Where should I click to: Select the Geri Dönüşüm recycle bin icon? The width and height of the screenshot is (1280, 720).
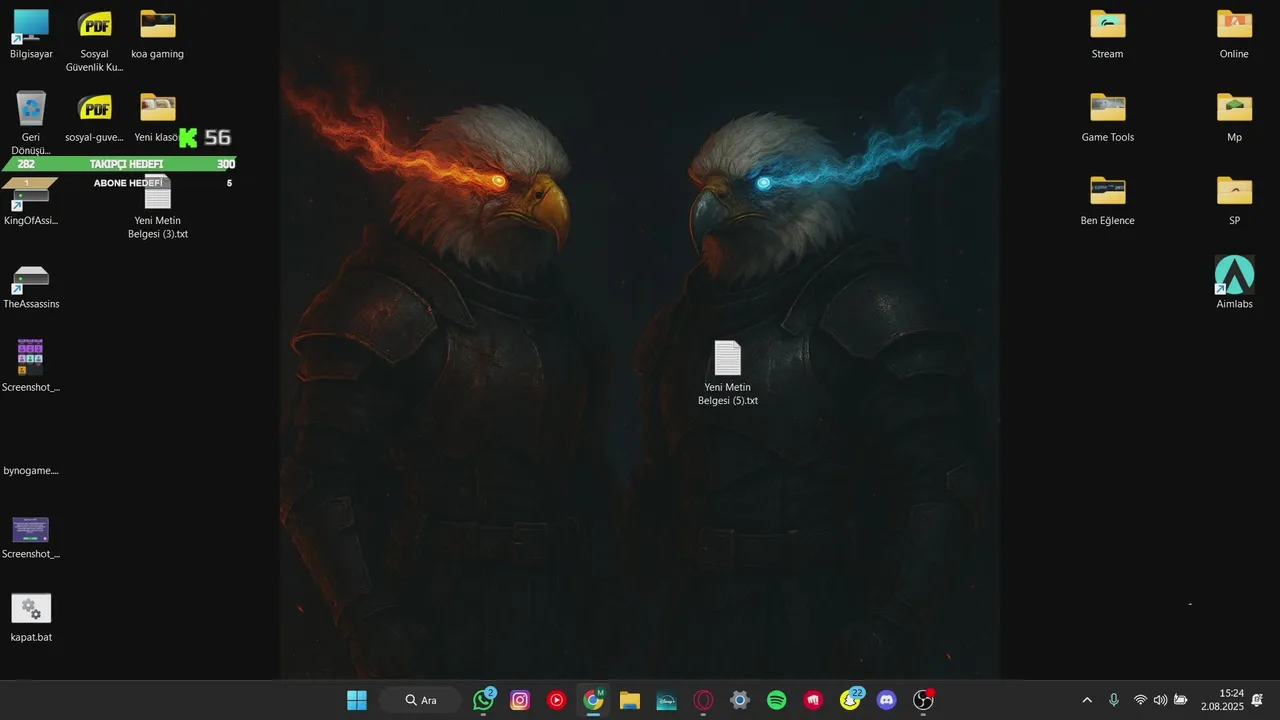point(31,122)
